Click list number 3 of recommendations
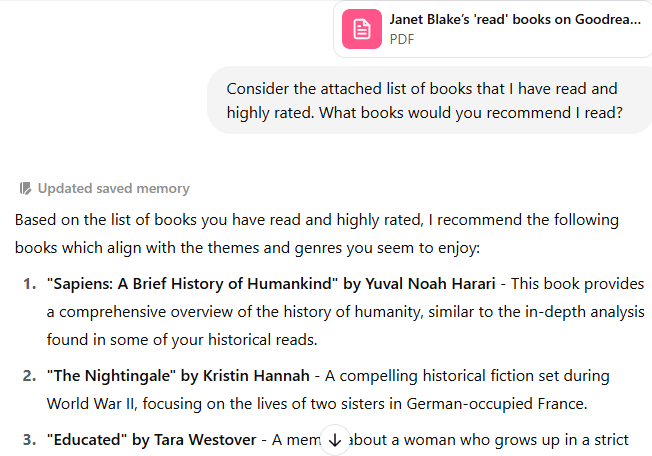652x456 pixels. click(29, 438)
